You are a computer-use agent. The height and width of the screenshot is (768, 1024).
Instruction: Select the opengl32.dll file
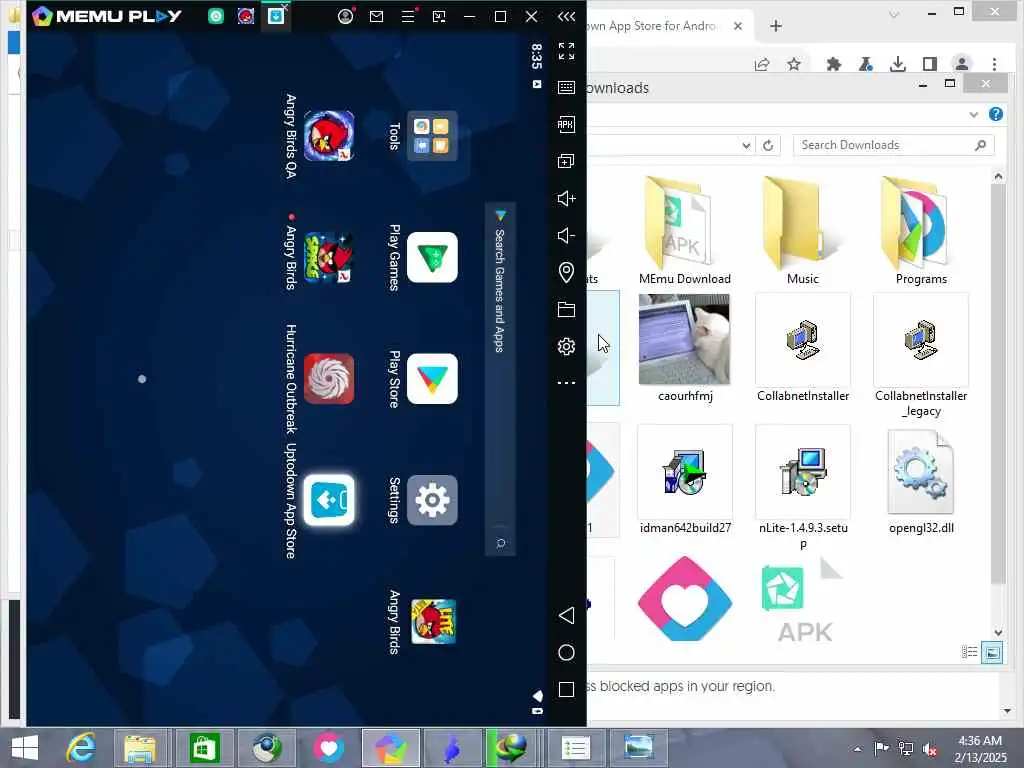(x=921, y=480)
